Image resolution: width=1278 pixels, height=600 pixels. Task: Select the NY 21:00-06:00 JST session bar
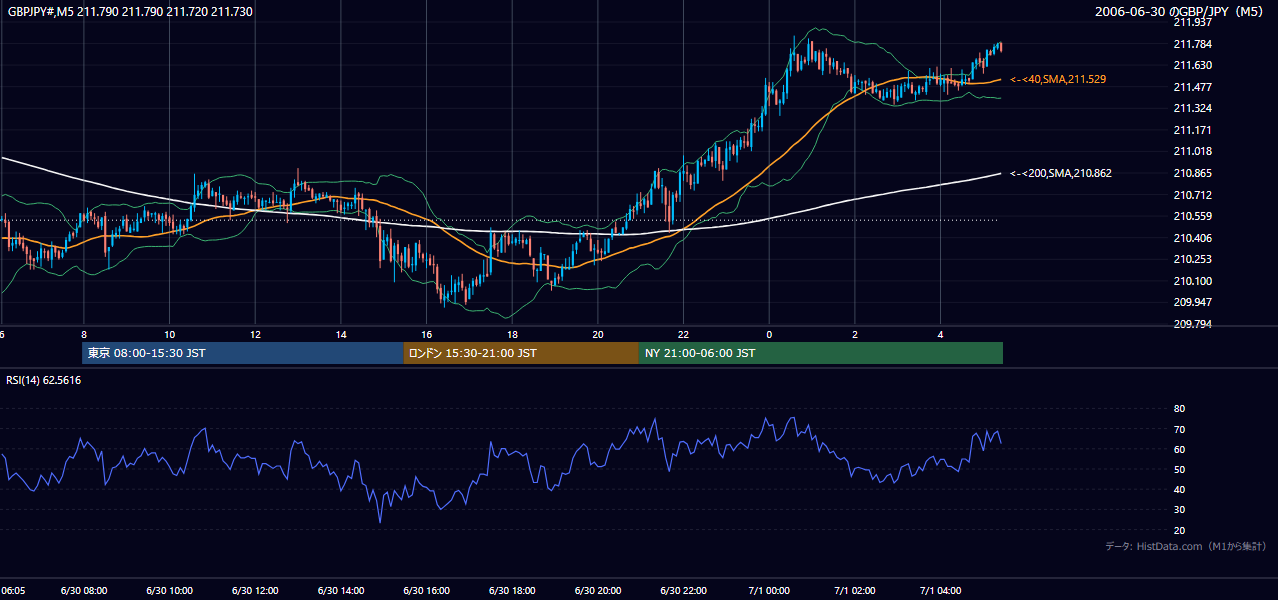pyautogui.click(x=821, y=353)
